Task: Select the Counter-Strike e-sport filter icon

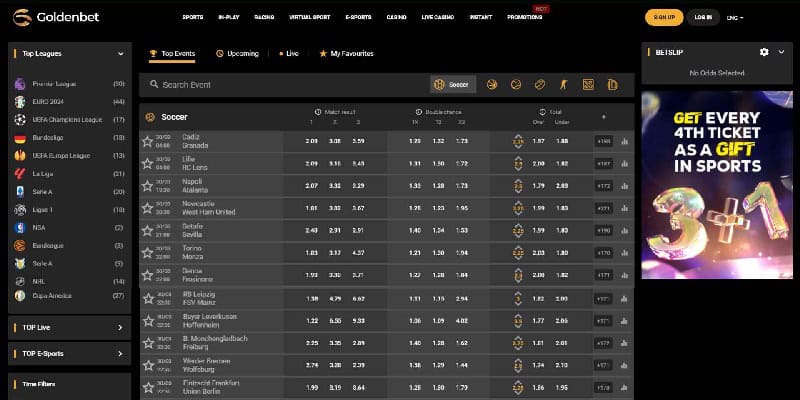Action: tap(564, 85)
